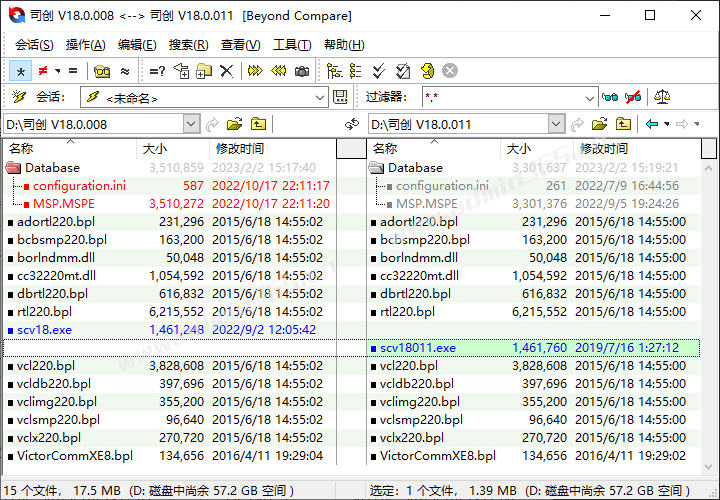Viewport: 720px width, 500px height.
Task: Toggle the Show Same (equals sign) filter
Action: [73, 71]
